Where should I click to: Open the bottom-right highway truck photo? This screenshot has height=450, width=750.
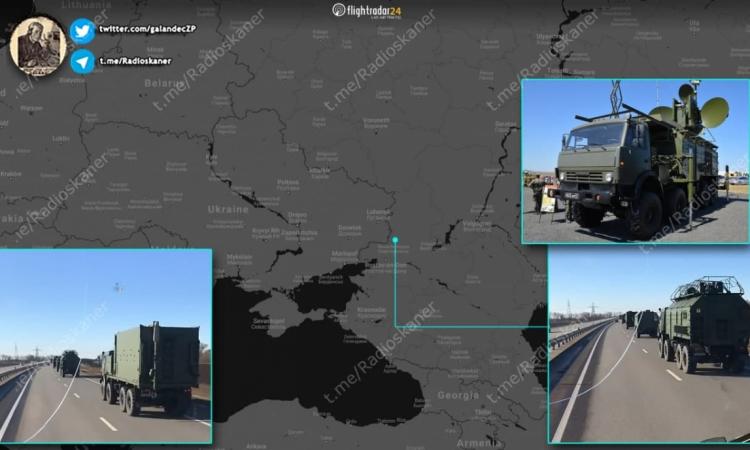(648, 346)
